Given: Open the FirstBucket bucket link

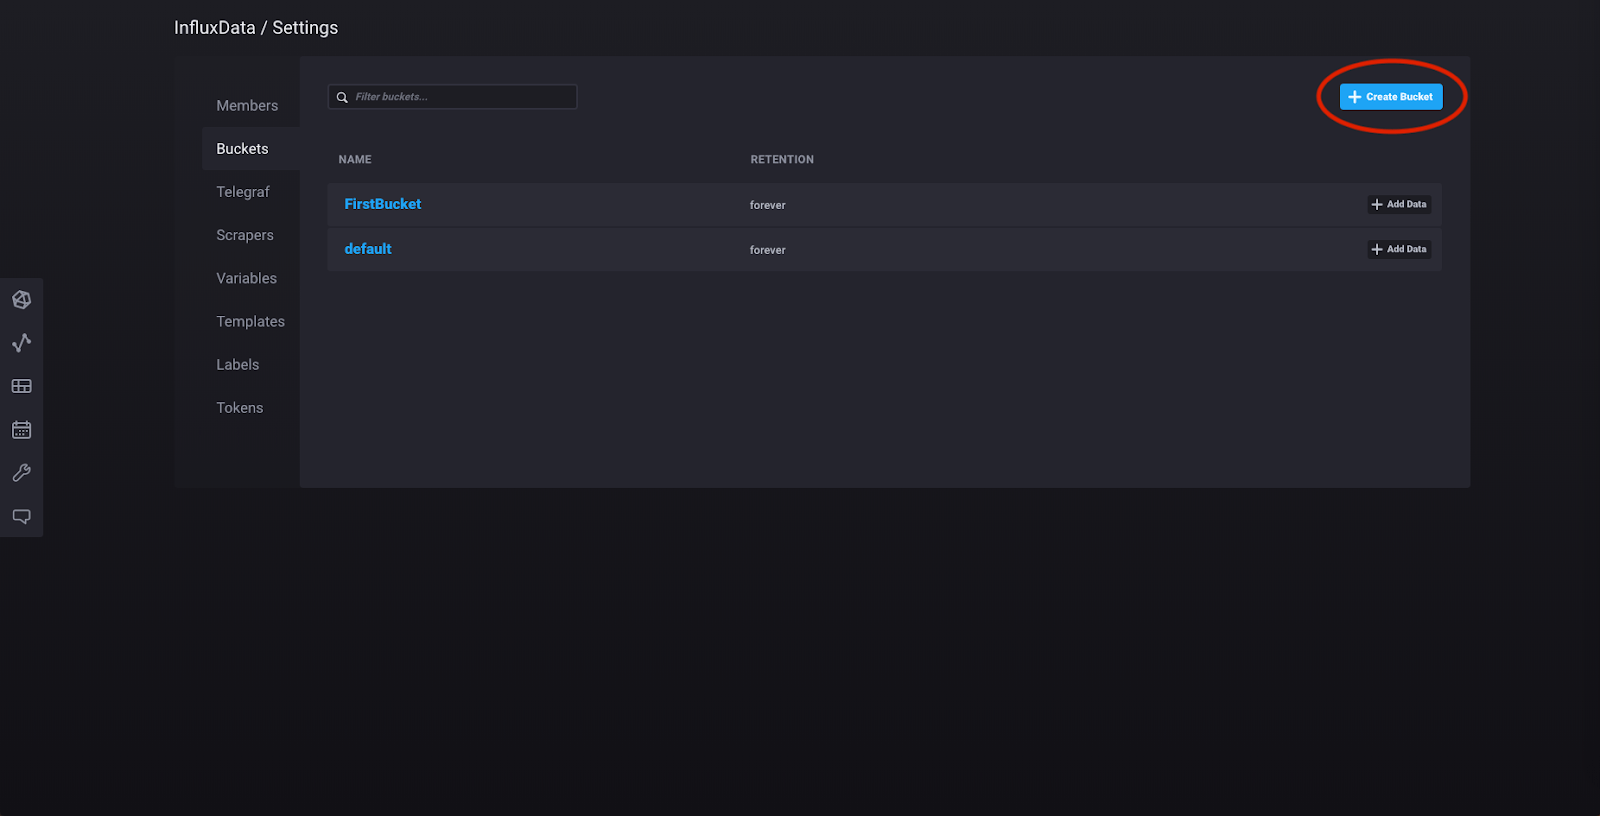Looking at the screenshot, I should click(x=383, y=204).
